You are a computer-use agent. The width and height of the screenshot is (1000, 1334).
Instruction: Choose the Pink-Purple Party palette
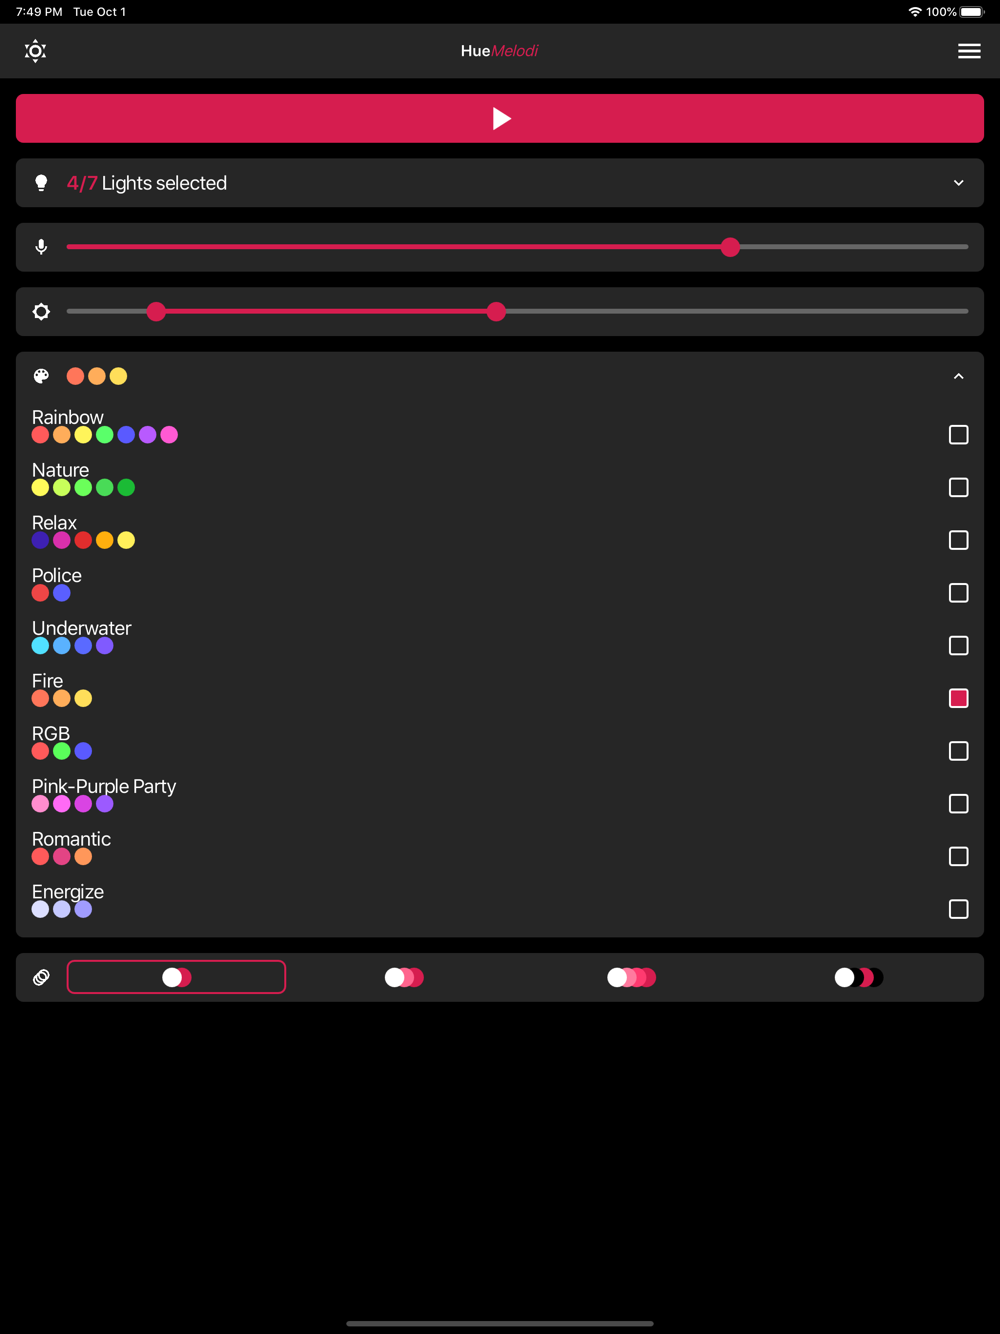500,794
